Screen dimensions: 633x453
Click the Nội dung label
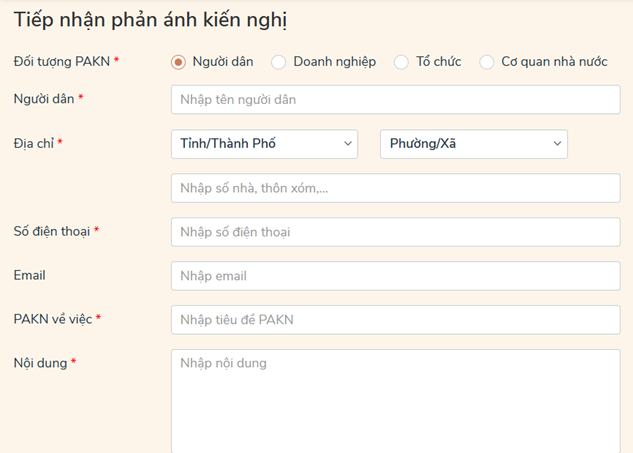pos(40,363)
